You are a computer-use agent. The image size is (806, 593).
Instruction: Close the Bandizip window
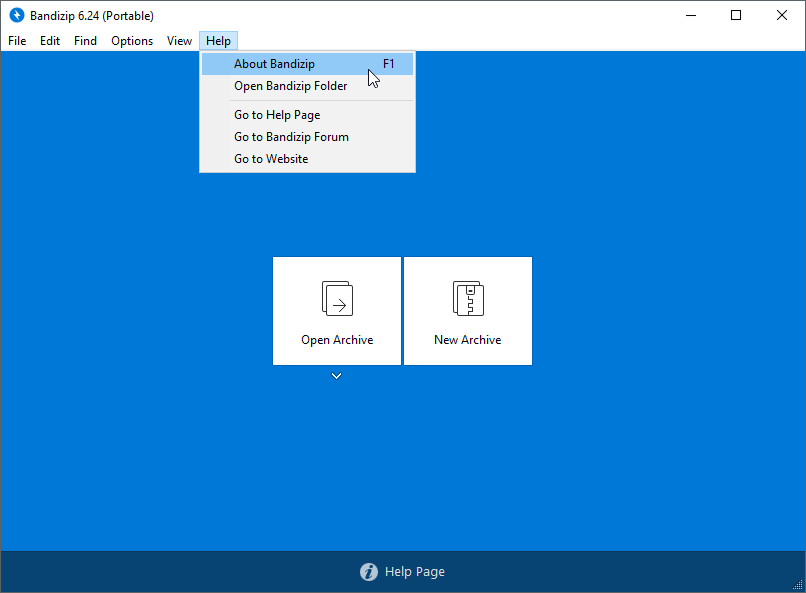[782, 15]
